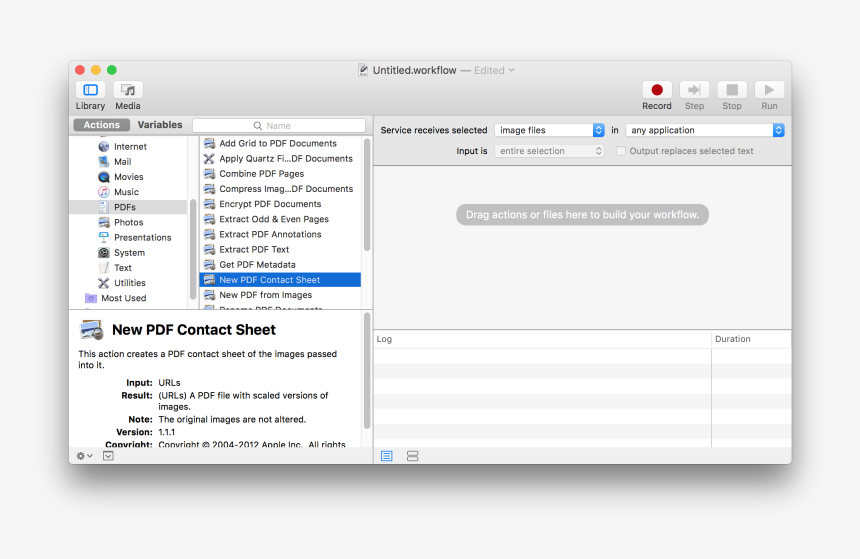
Task: Click the Step toolbar icon
Action: click(694, 90)
